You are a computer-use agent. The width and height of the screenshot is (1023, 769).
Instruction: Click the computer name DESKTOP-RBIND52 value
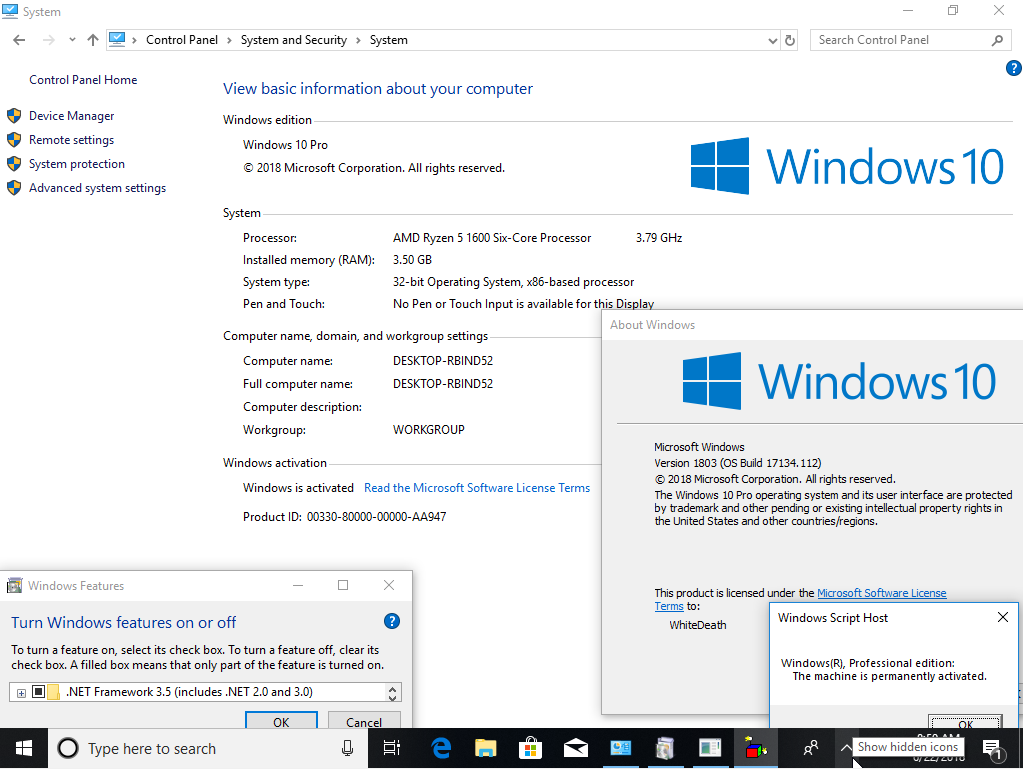tap(443, 361)
